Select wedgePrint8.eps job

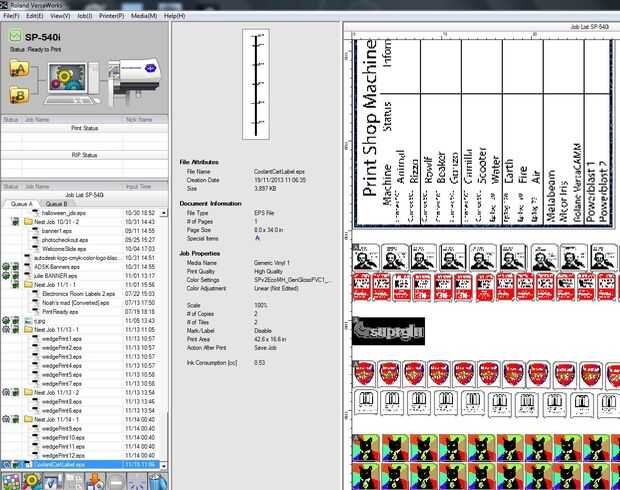(61, 401)
